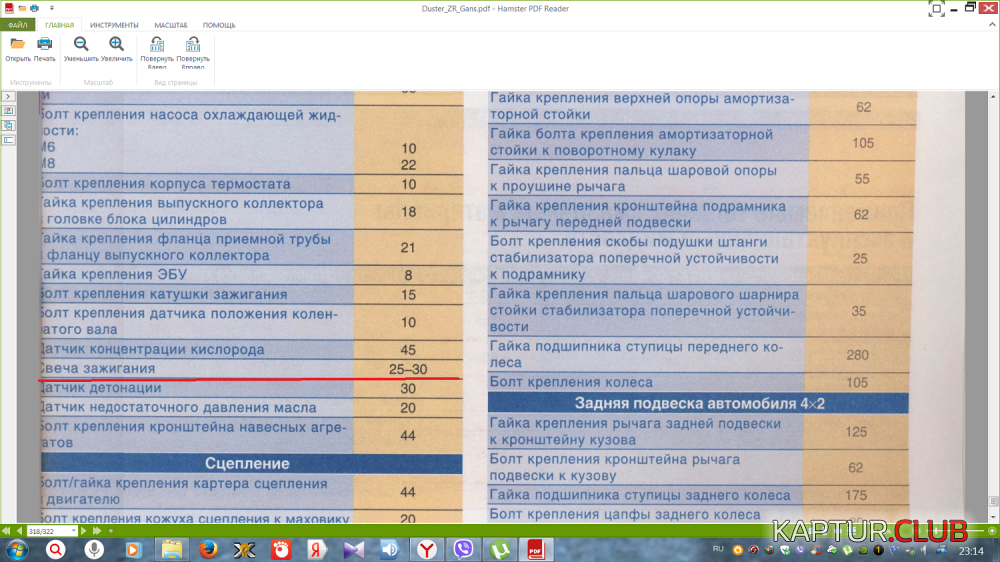This screenshot has width=1000, height=562.
Task: Click the Печать printer icon in the ribbon
Action: click(x=45, y=44)
